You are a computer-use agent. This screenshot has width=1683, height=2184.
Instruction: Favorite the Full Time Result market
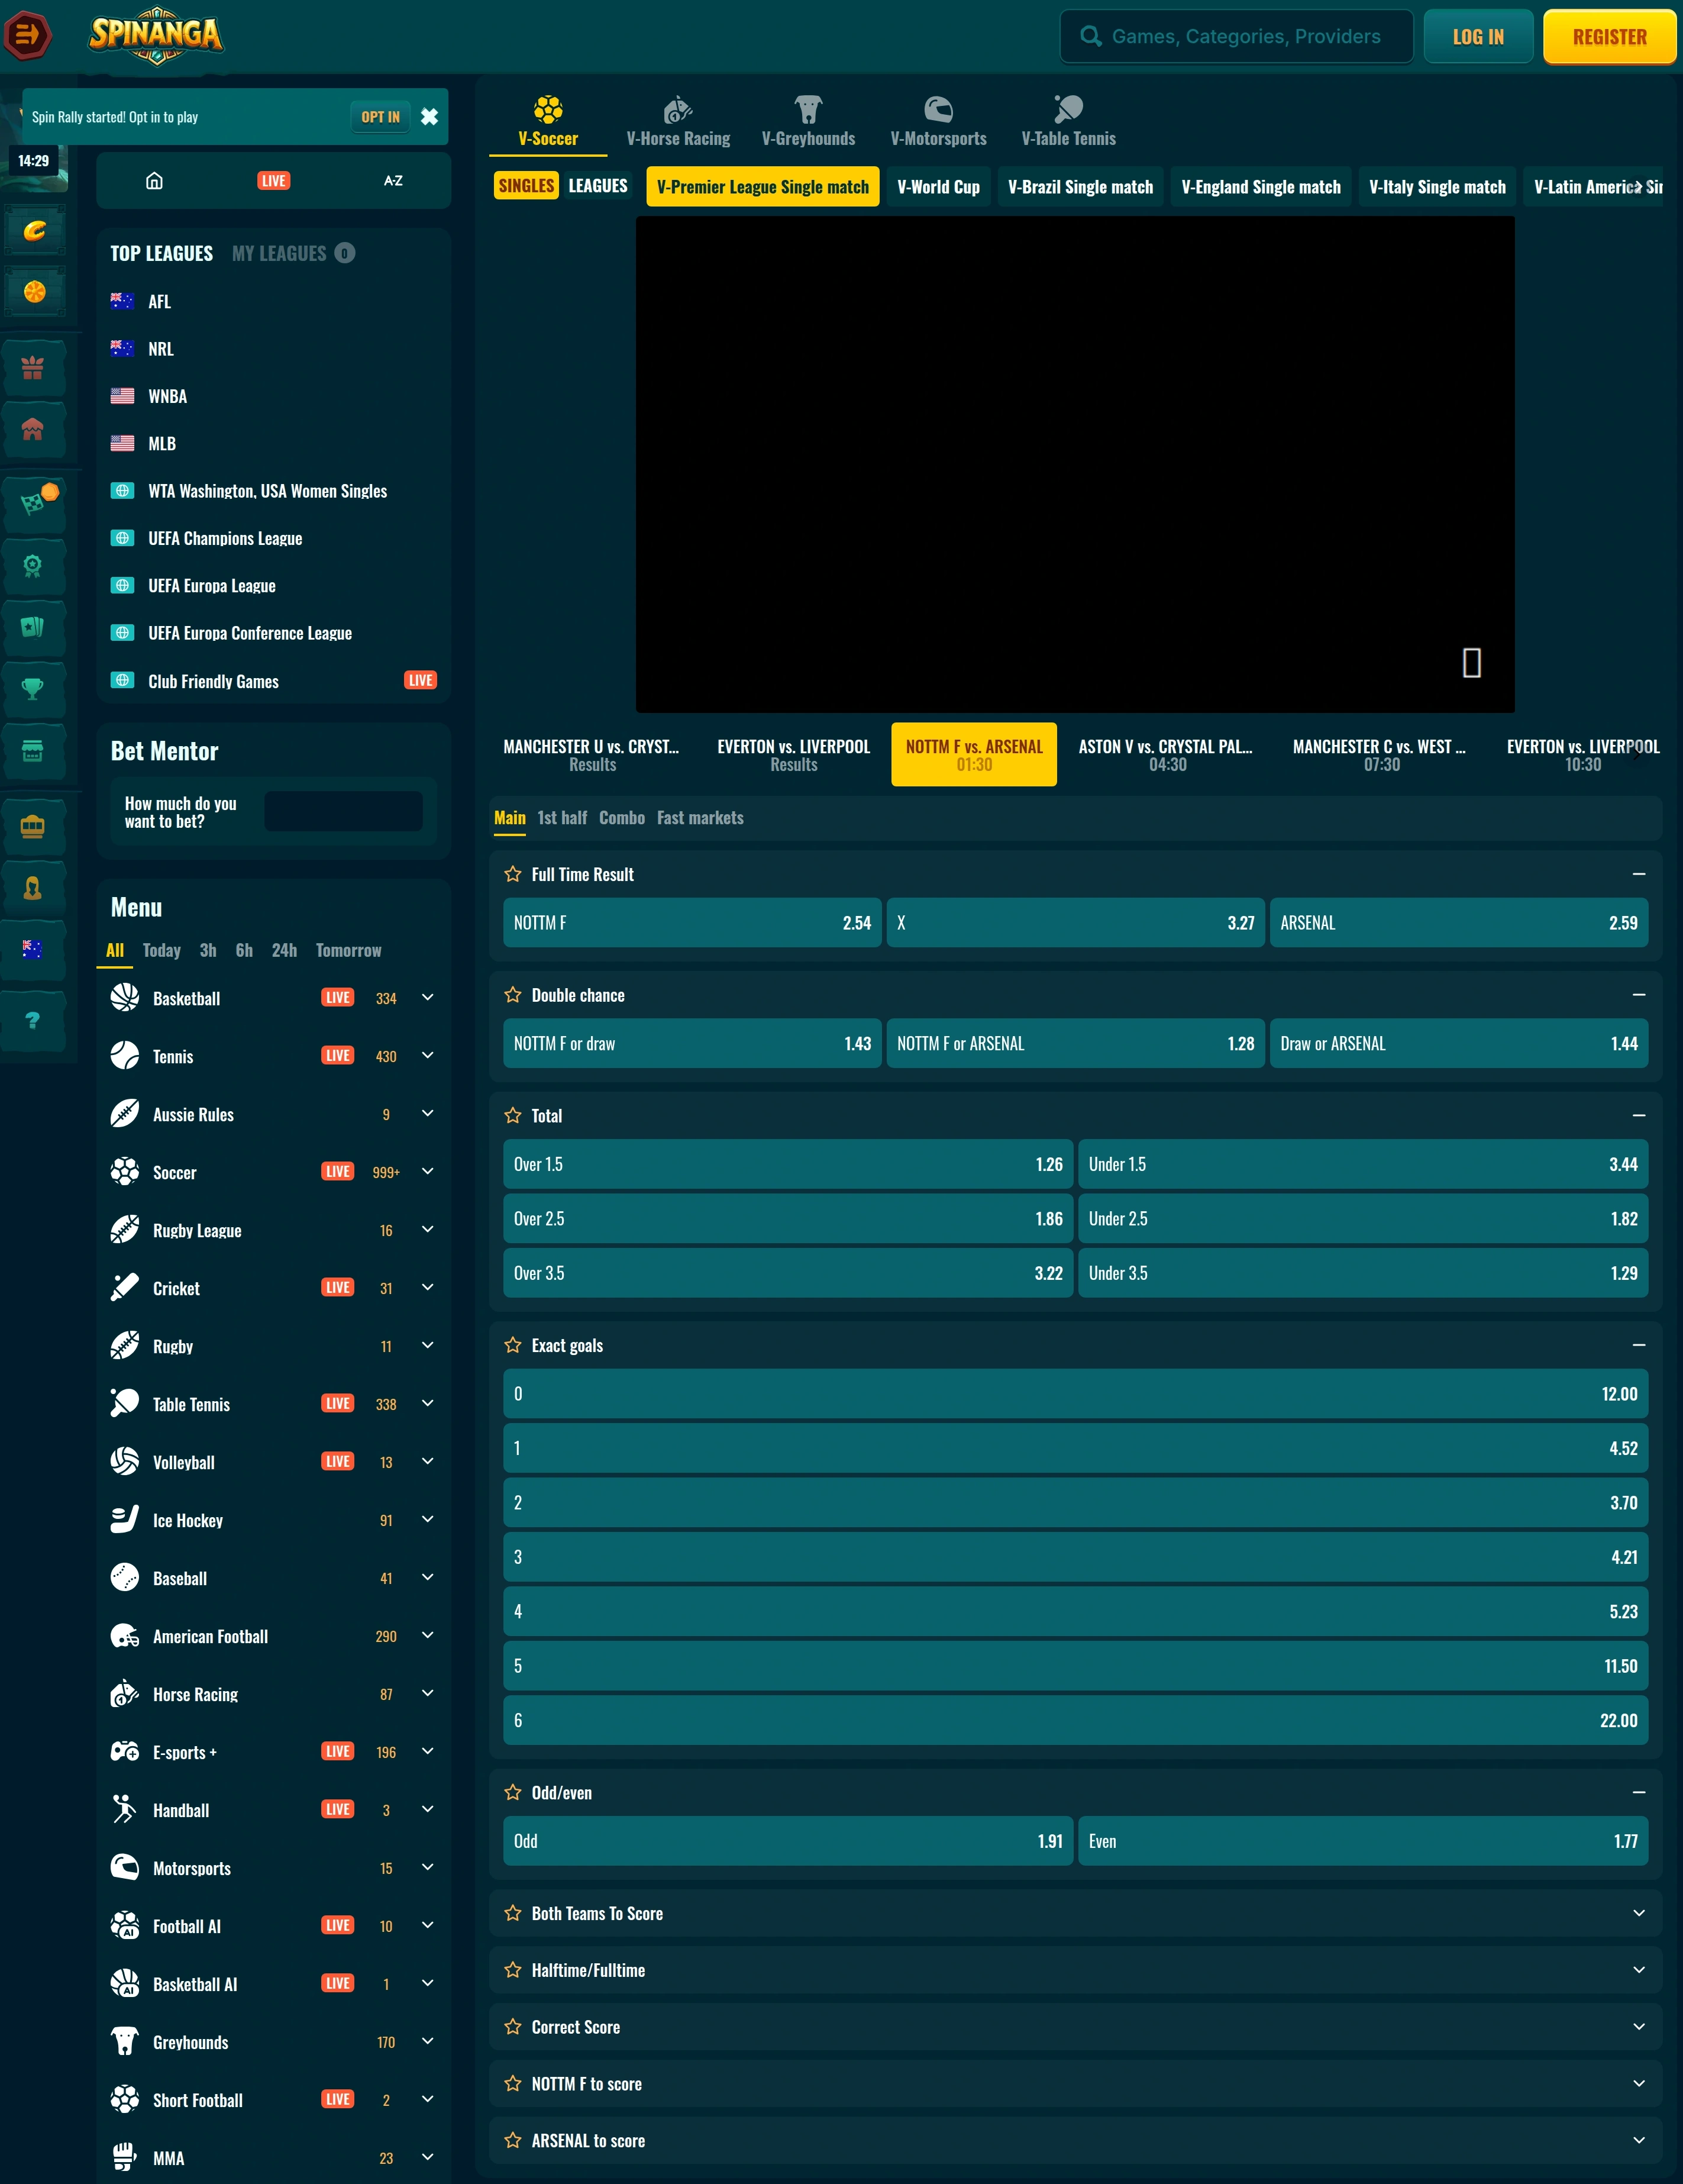point(513,874)
